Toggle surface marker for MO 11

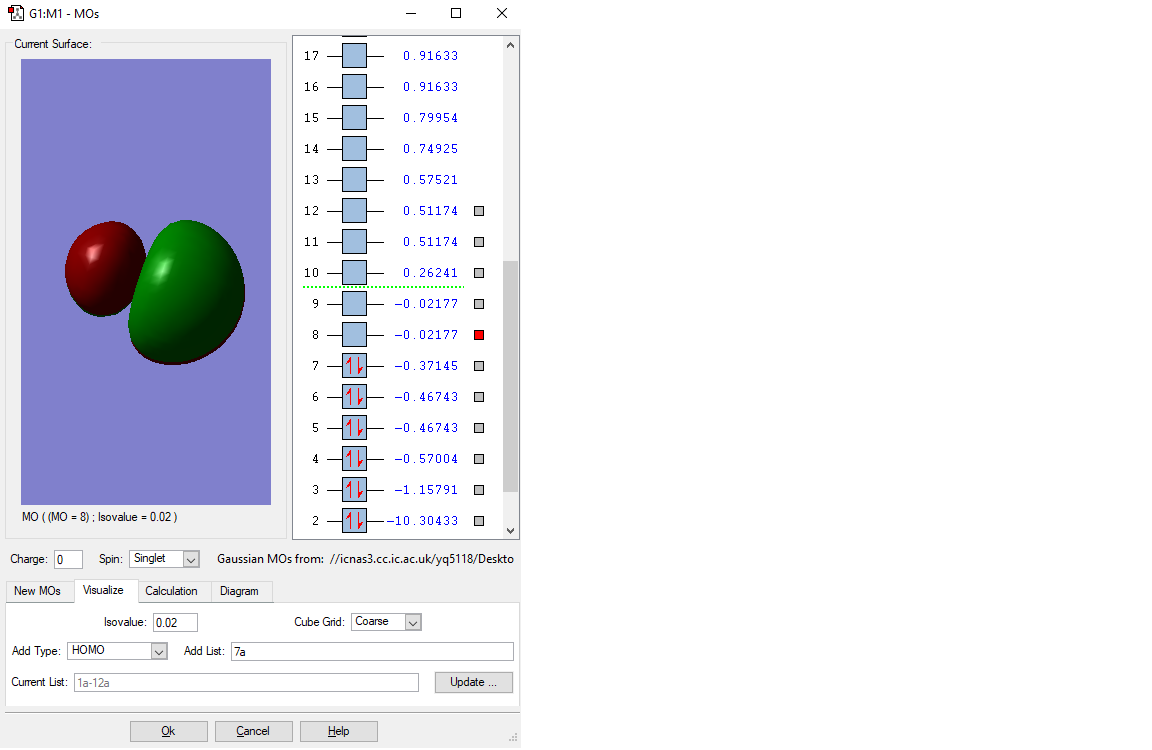[x=479, y=242]
